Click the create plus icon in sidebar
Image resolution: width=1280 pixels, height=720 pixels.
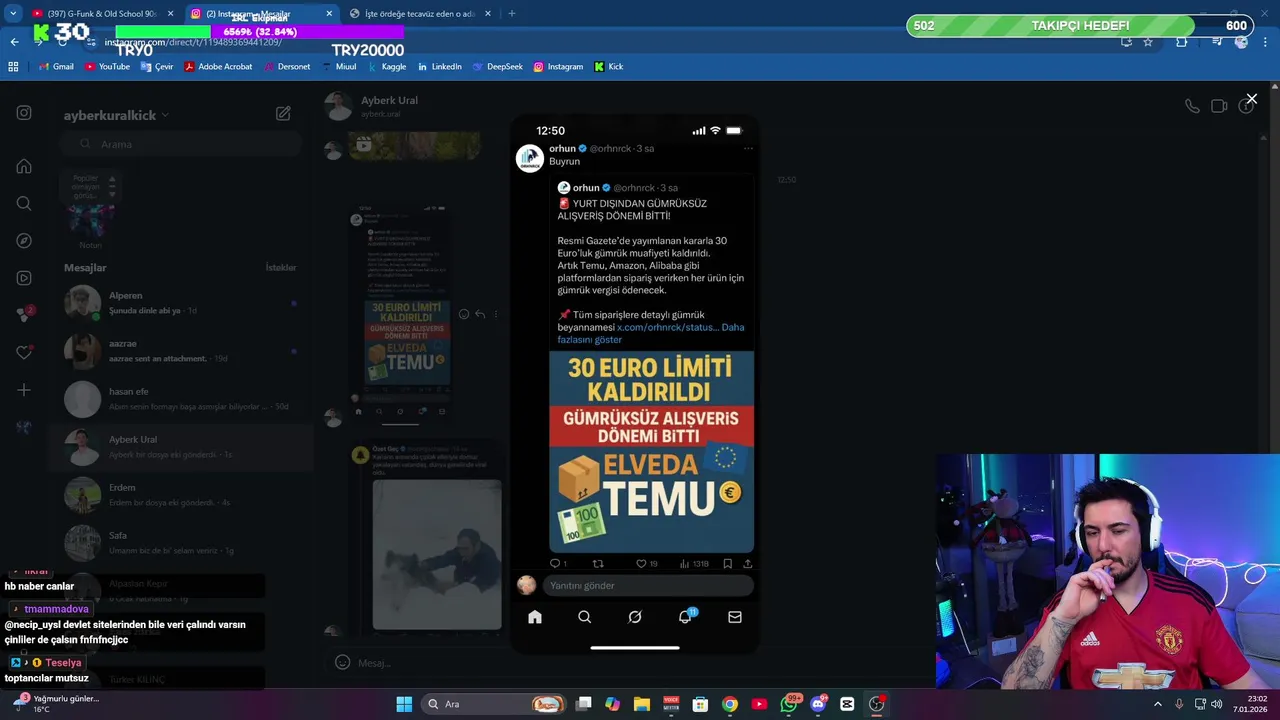[24, 390]
